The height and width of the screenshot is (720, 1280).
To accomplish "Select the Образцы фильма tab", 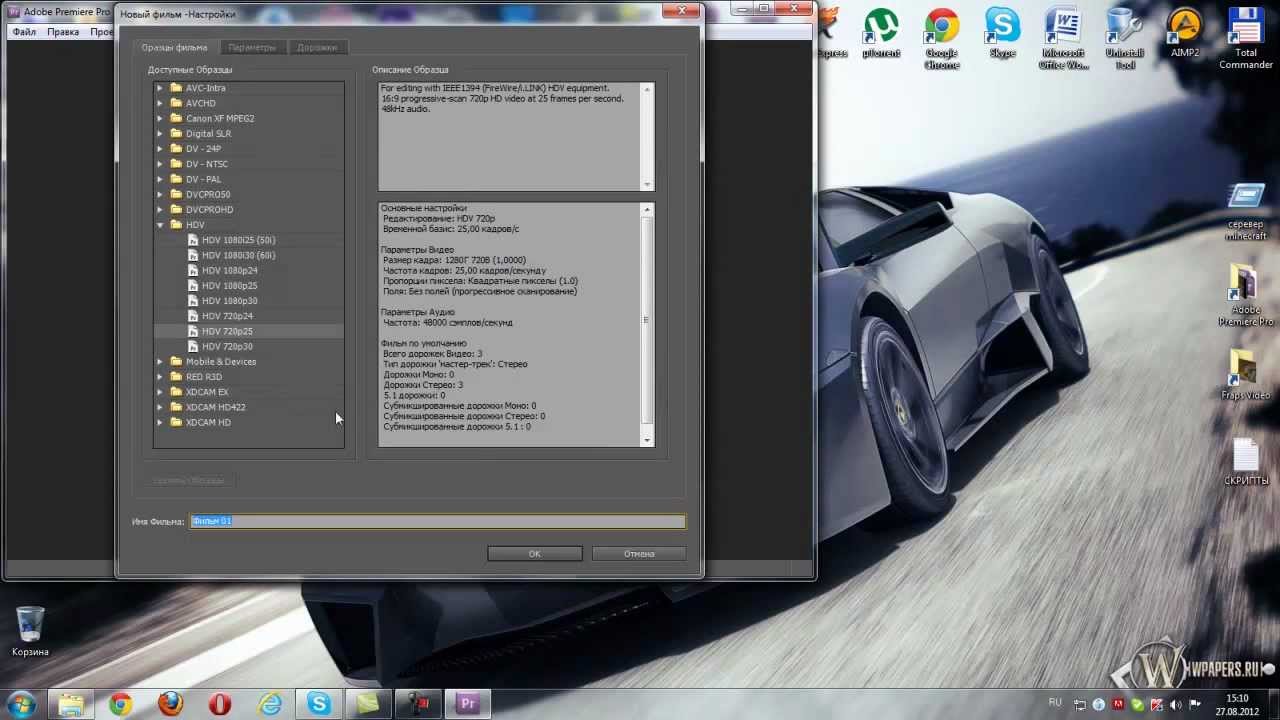I will click(x=175, y=47).
